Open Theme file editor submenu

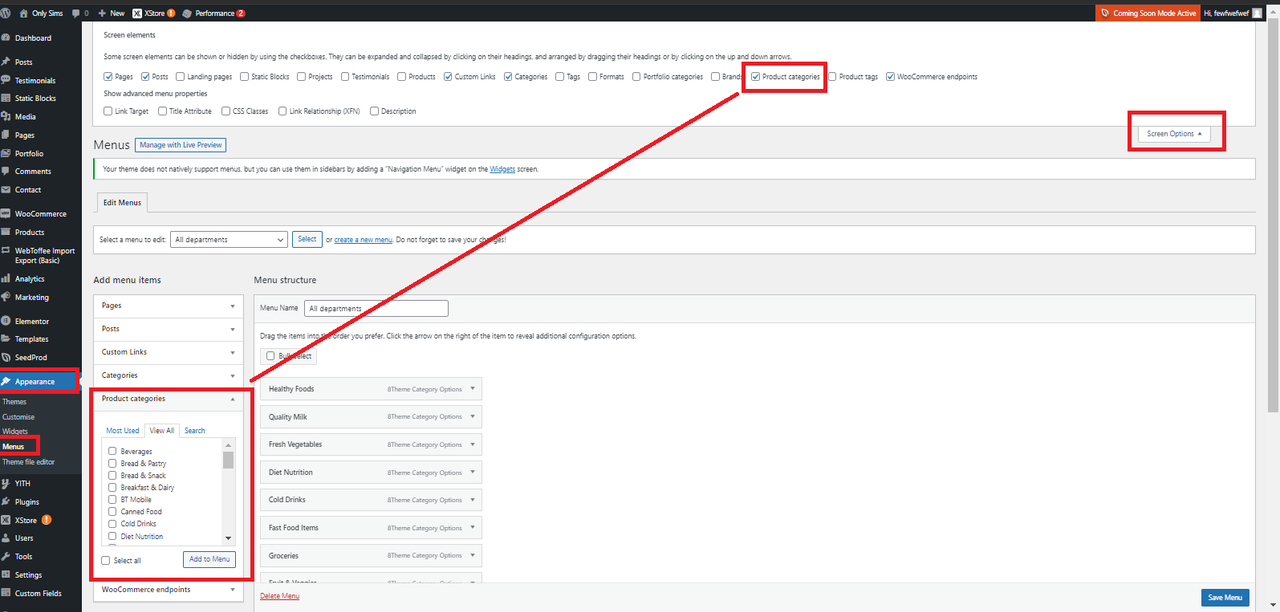tap(29, 462)
